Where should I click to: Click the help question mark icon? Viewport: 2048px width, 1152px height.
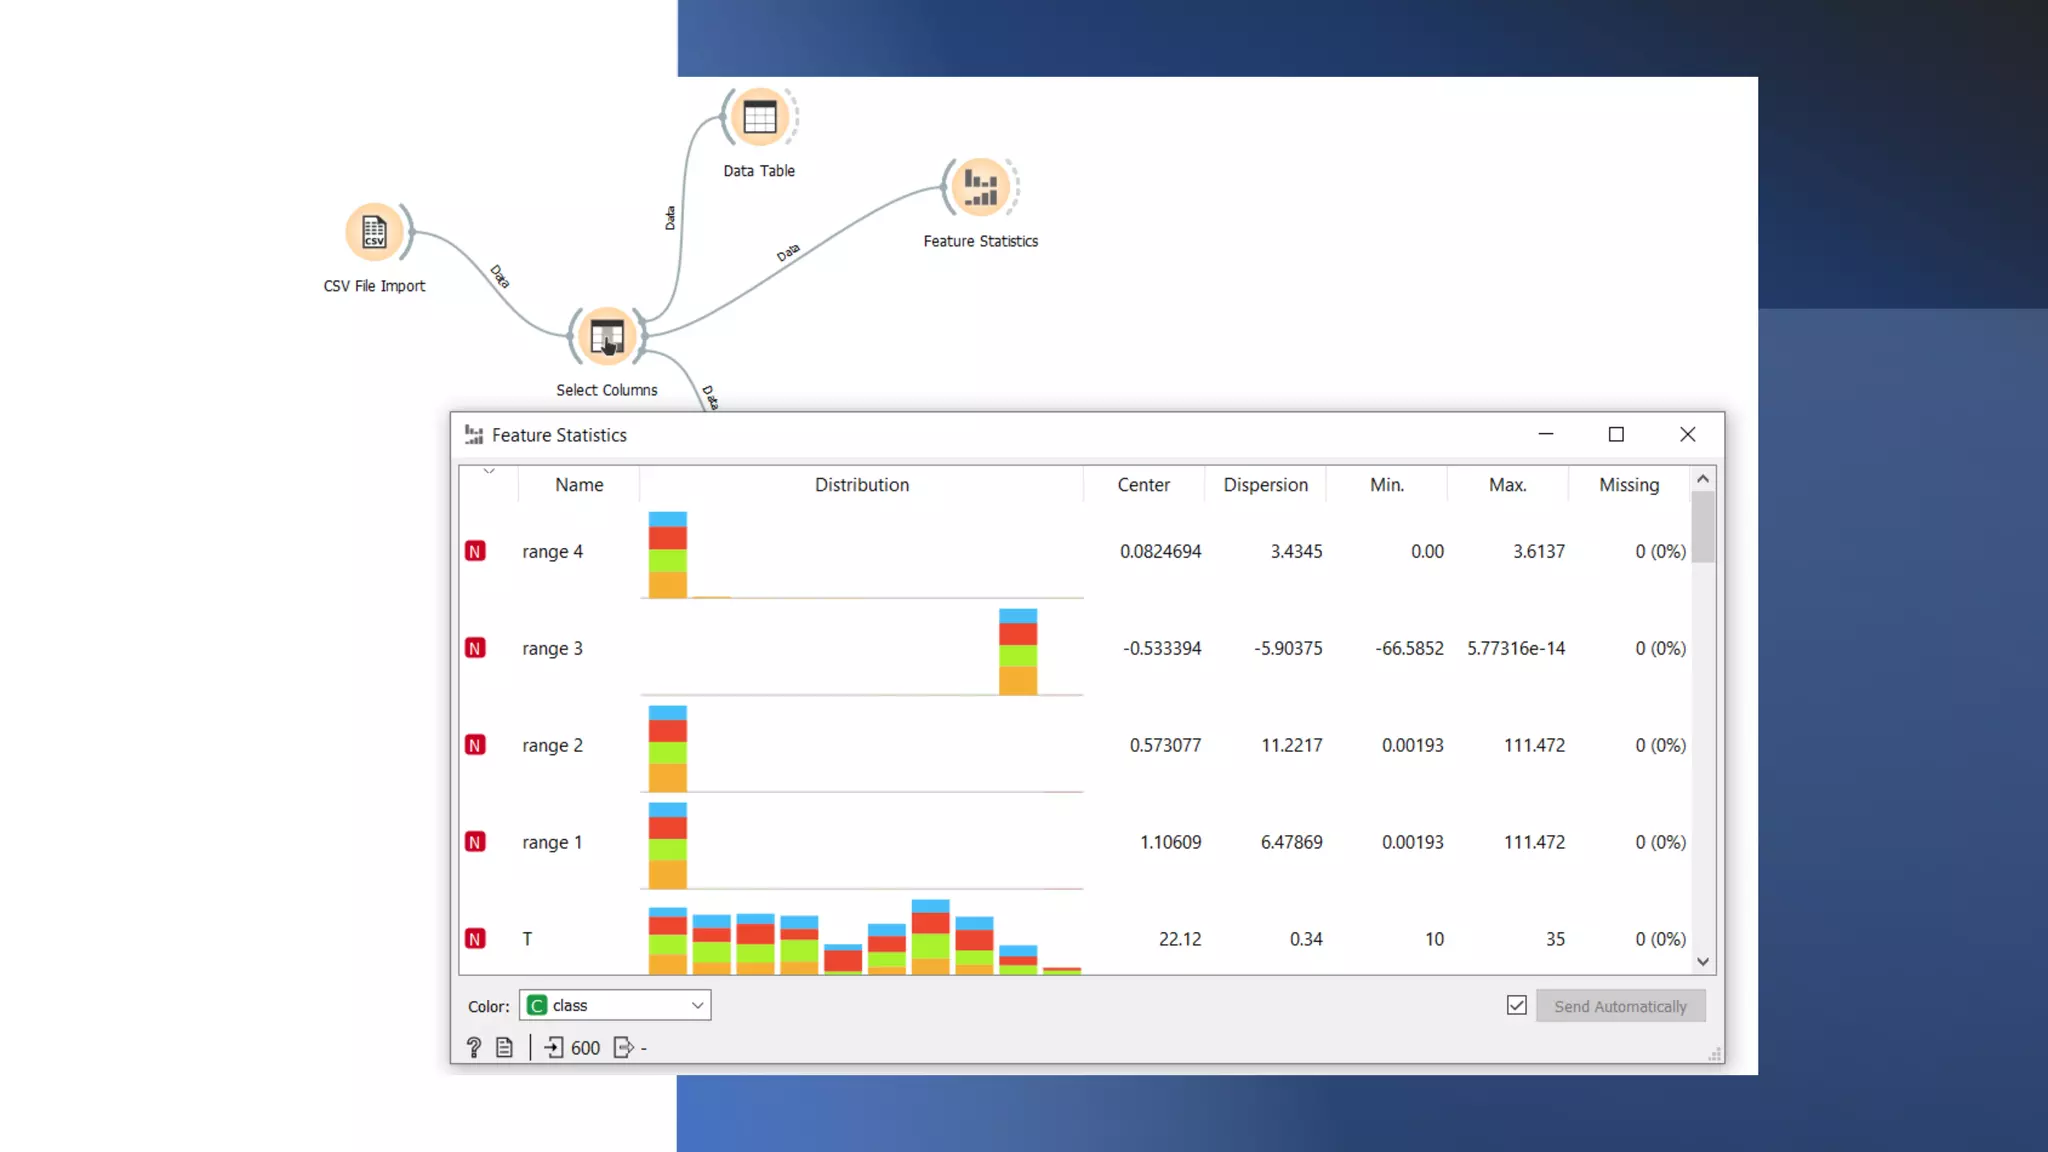(x=474, y=1047)
